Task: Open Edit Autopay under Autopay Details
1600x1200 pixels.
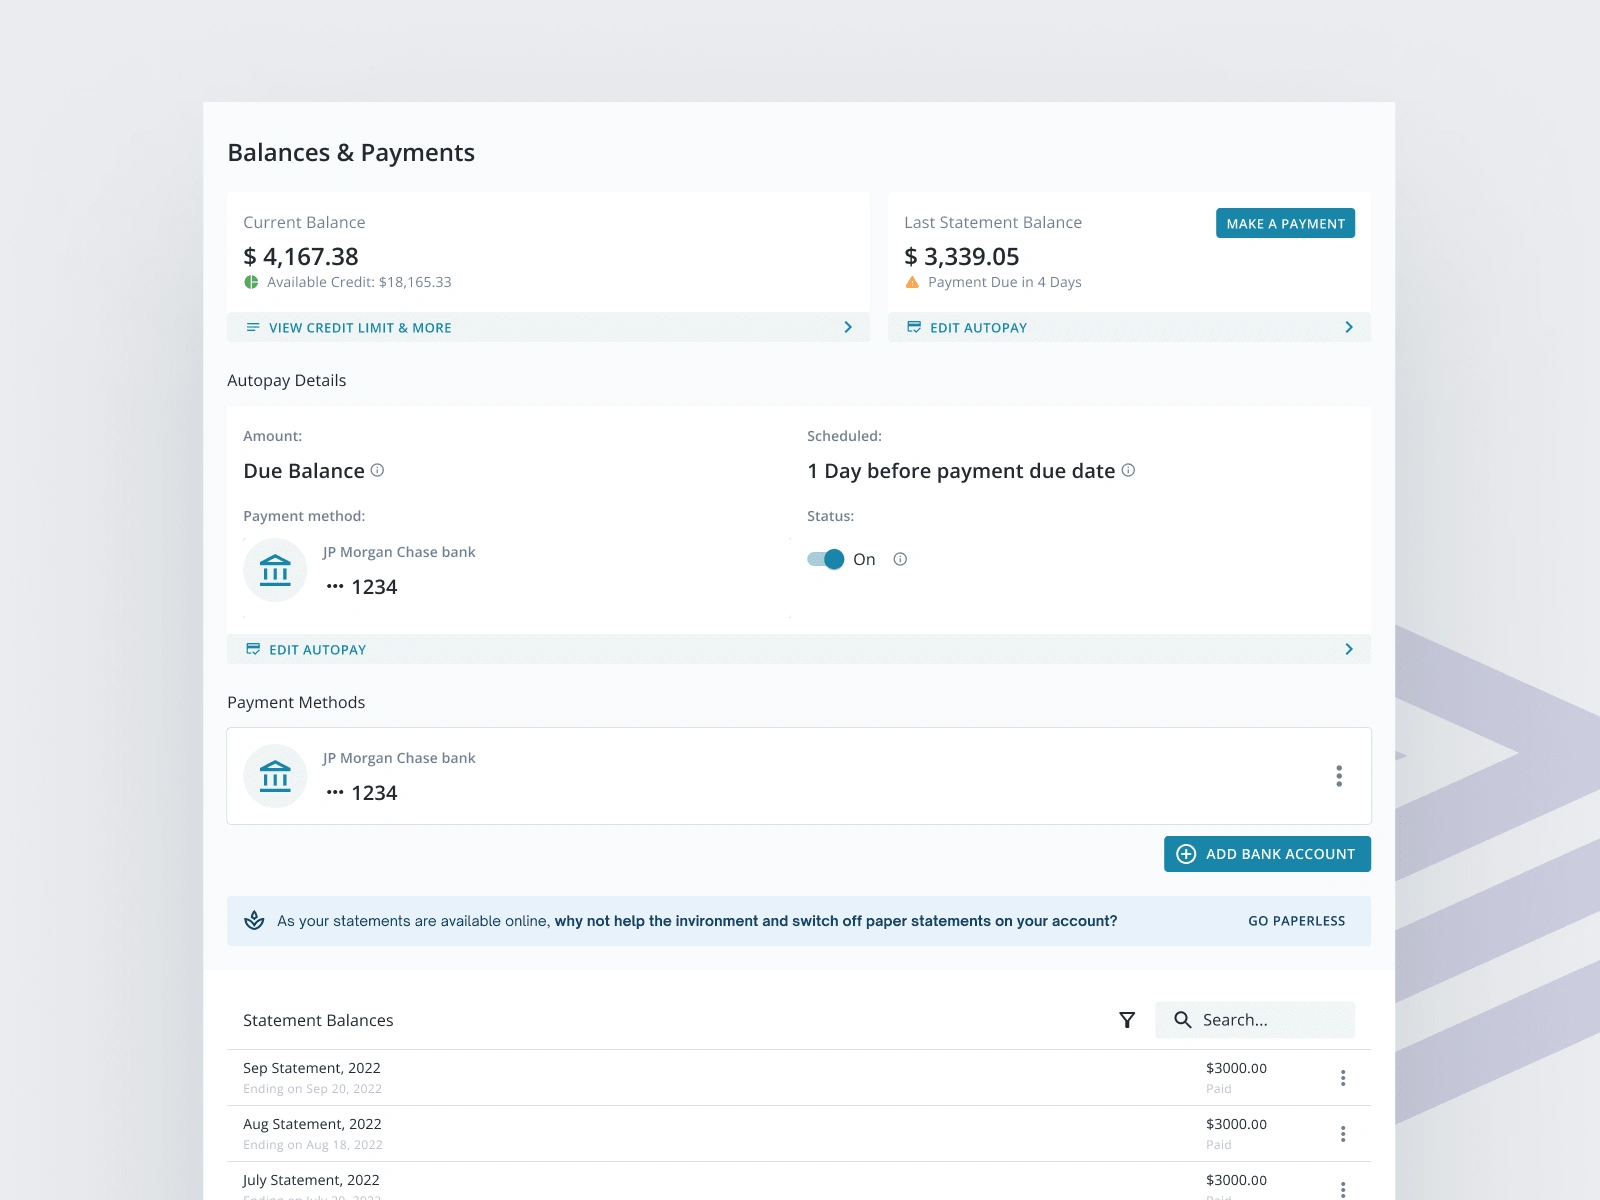Action: (317, 650)
